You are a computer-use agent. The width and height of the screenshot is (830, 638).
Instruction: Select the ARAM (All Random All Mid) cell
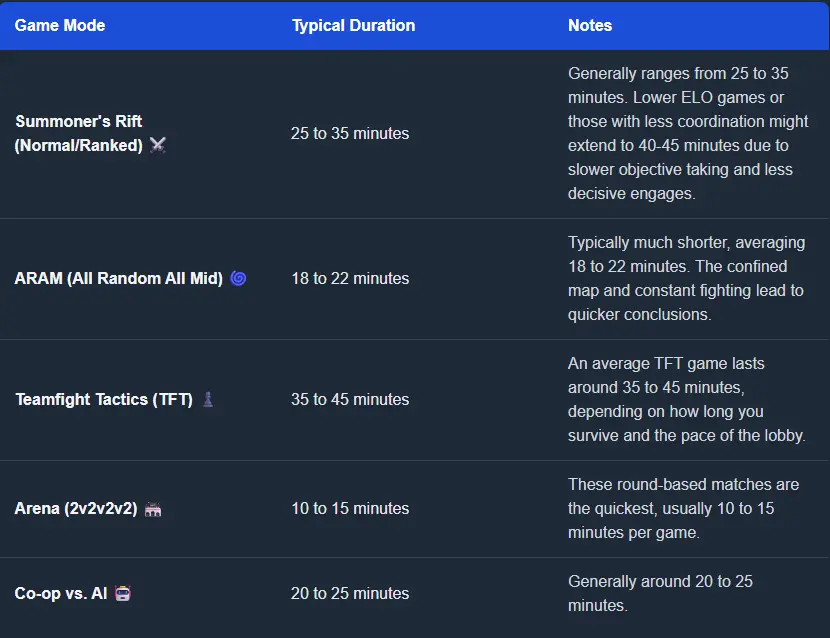138,278
